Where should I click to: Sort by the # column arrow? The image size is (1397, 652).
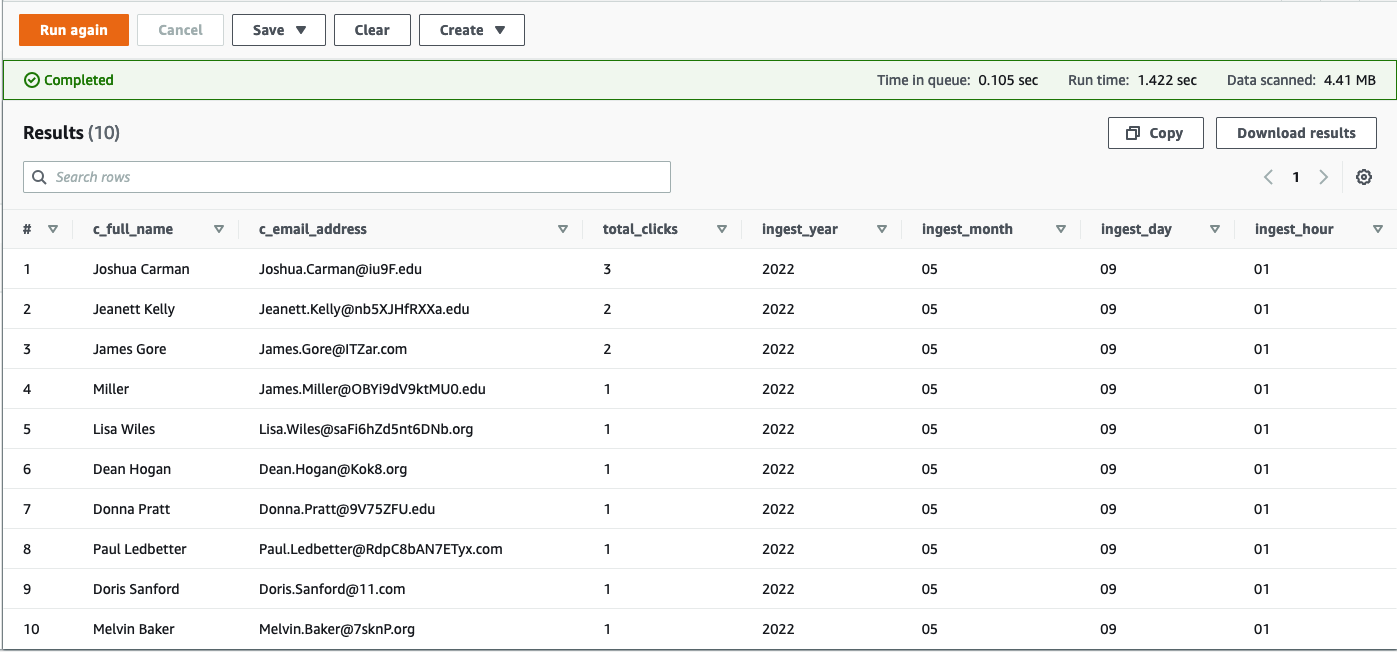pos(53,229)
